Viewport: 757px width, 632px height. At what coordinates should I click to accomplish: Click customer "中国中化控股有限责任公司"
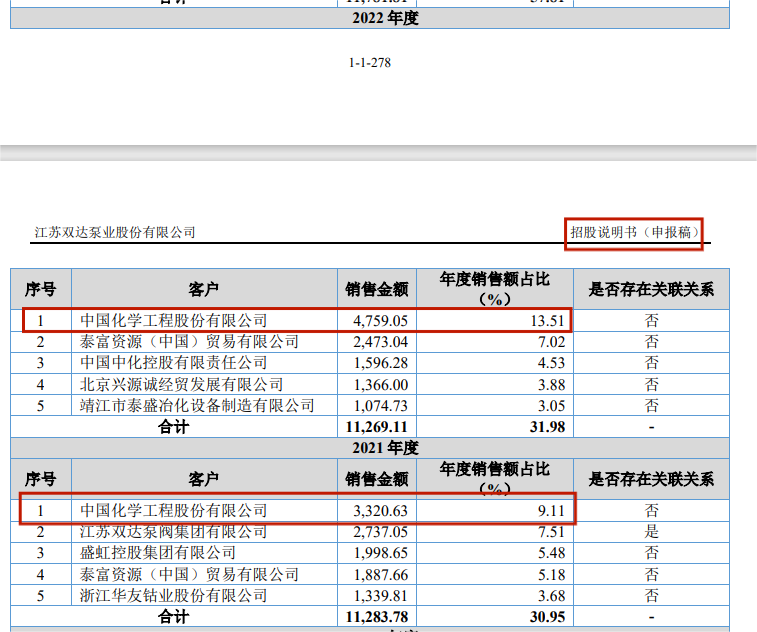[173, 363]
